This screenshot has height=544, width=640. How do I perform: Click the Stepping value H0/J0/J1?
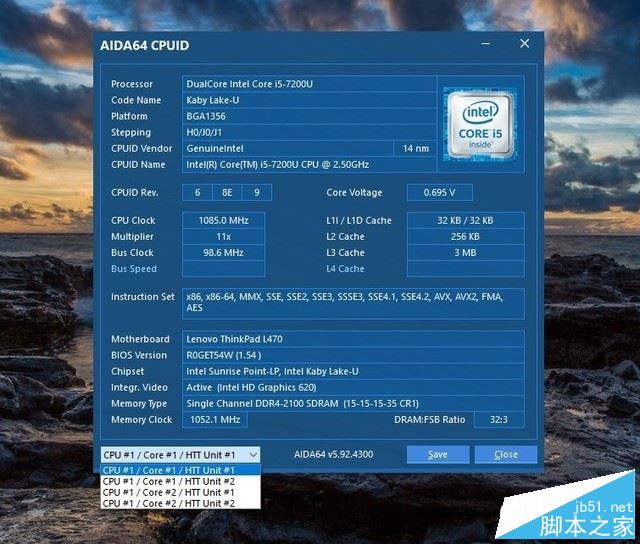coord(309,132)
